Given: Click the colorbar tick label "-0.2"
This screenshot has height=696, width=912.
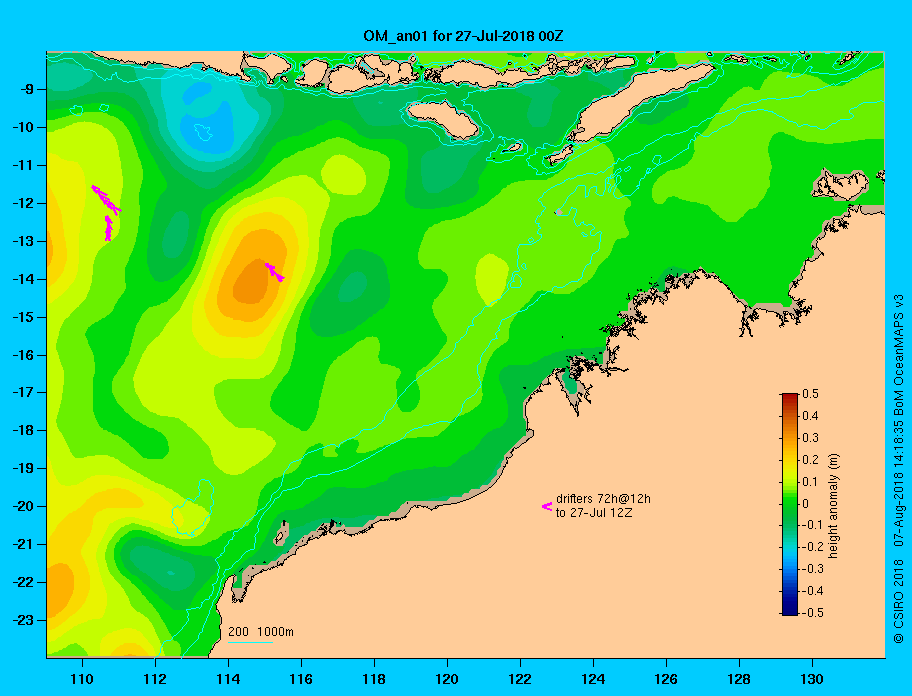Looking at the screenshot, I should tap(813, 547).
